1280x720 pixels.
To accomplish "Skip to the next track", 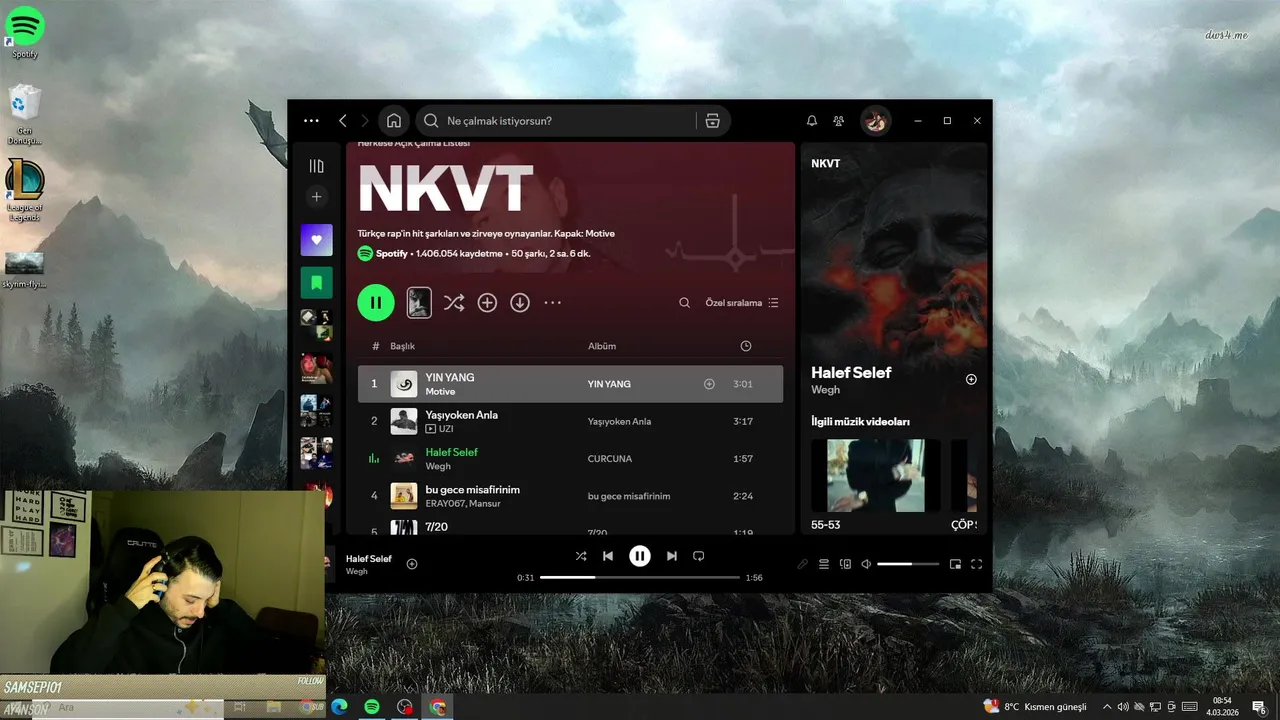I will tap(672, 556).
